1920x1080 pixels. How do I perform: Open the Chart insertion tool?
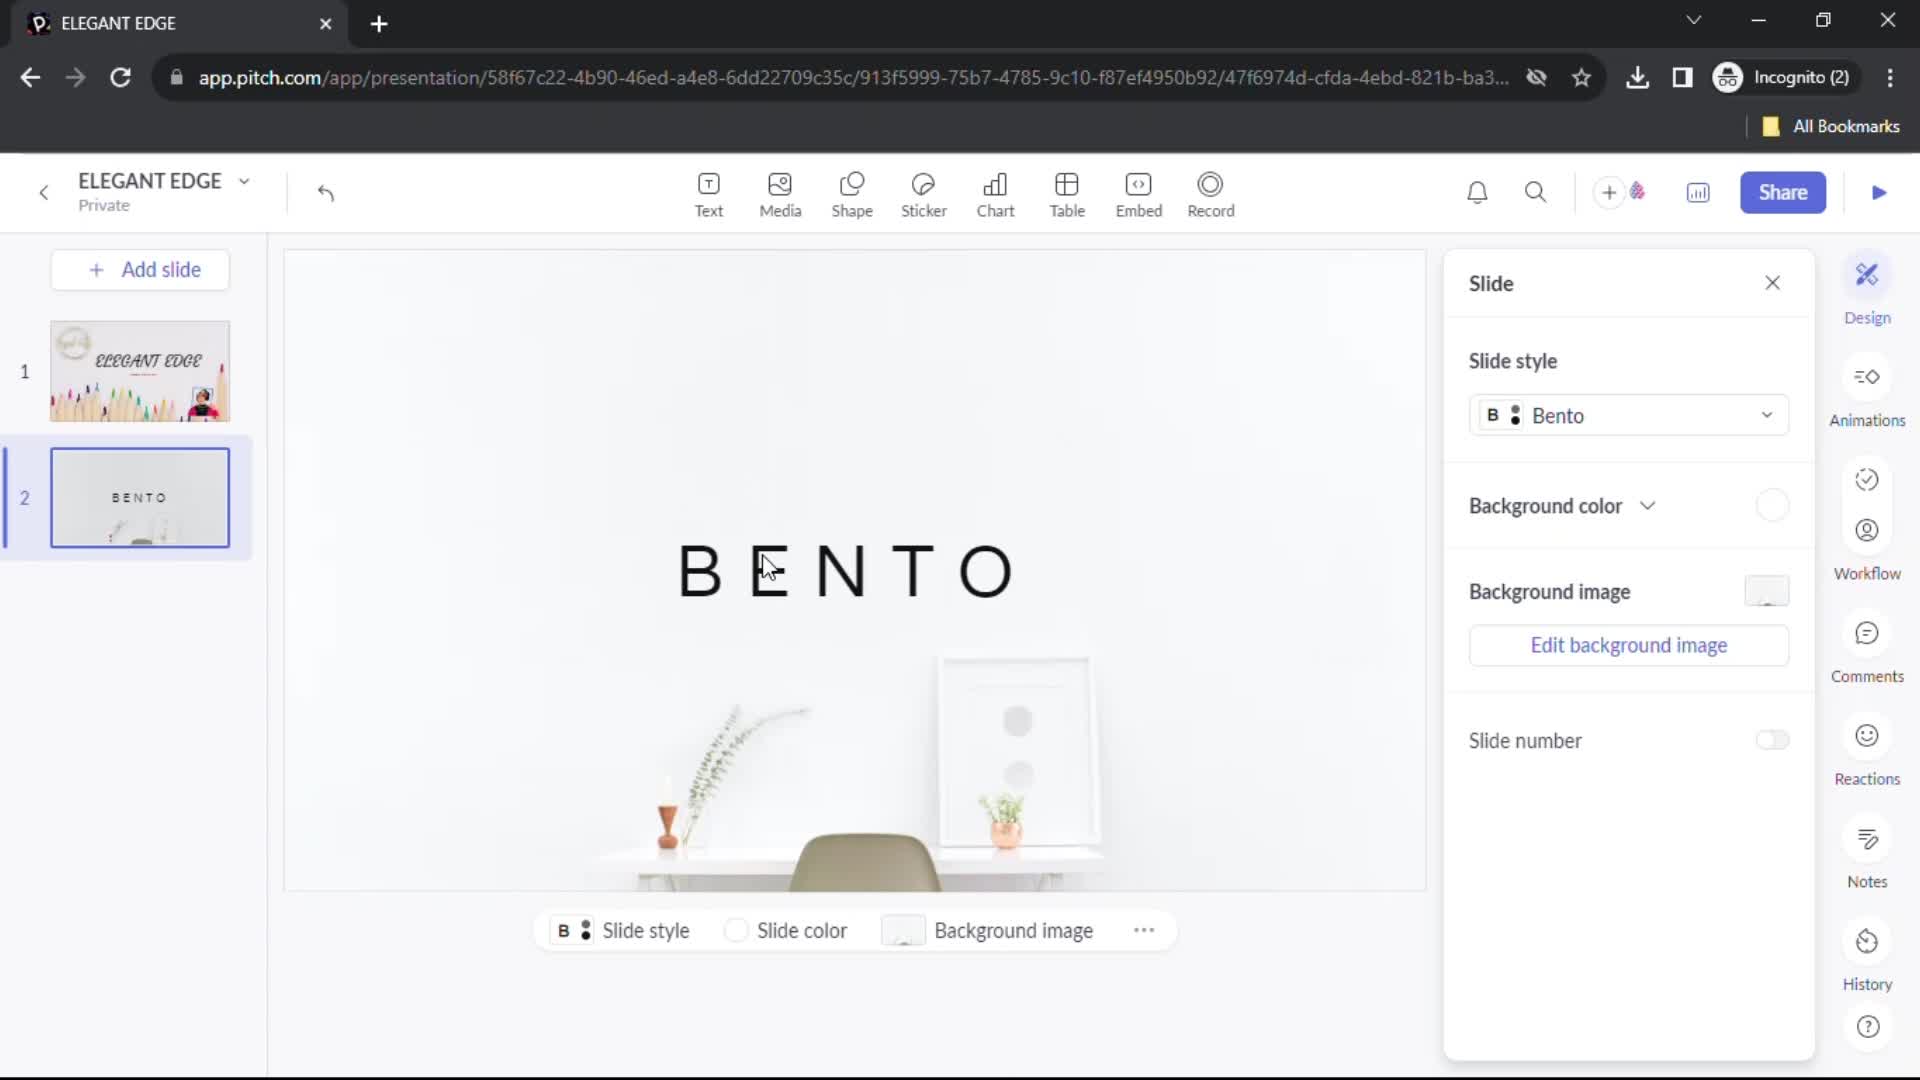pyautogui.click(x=994, y=193)
